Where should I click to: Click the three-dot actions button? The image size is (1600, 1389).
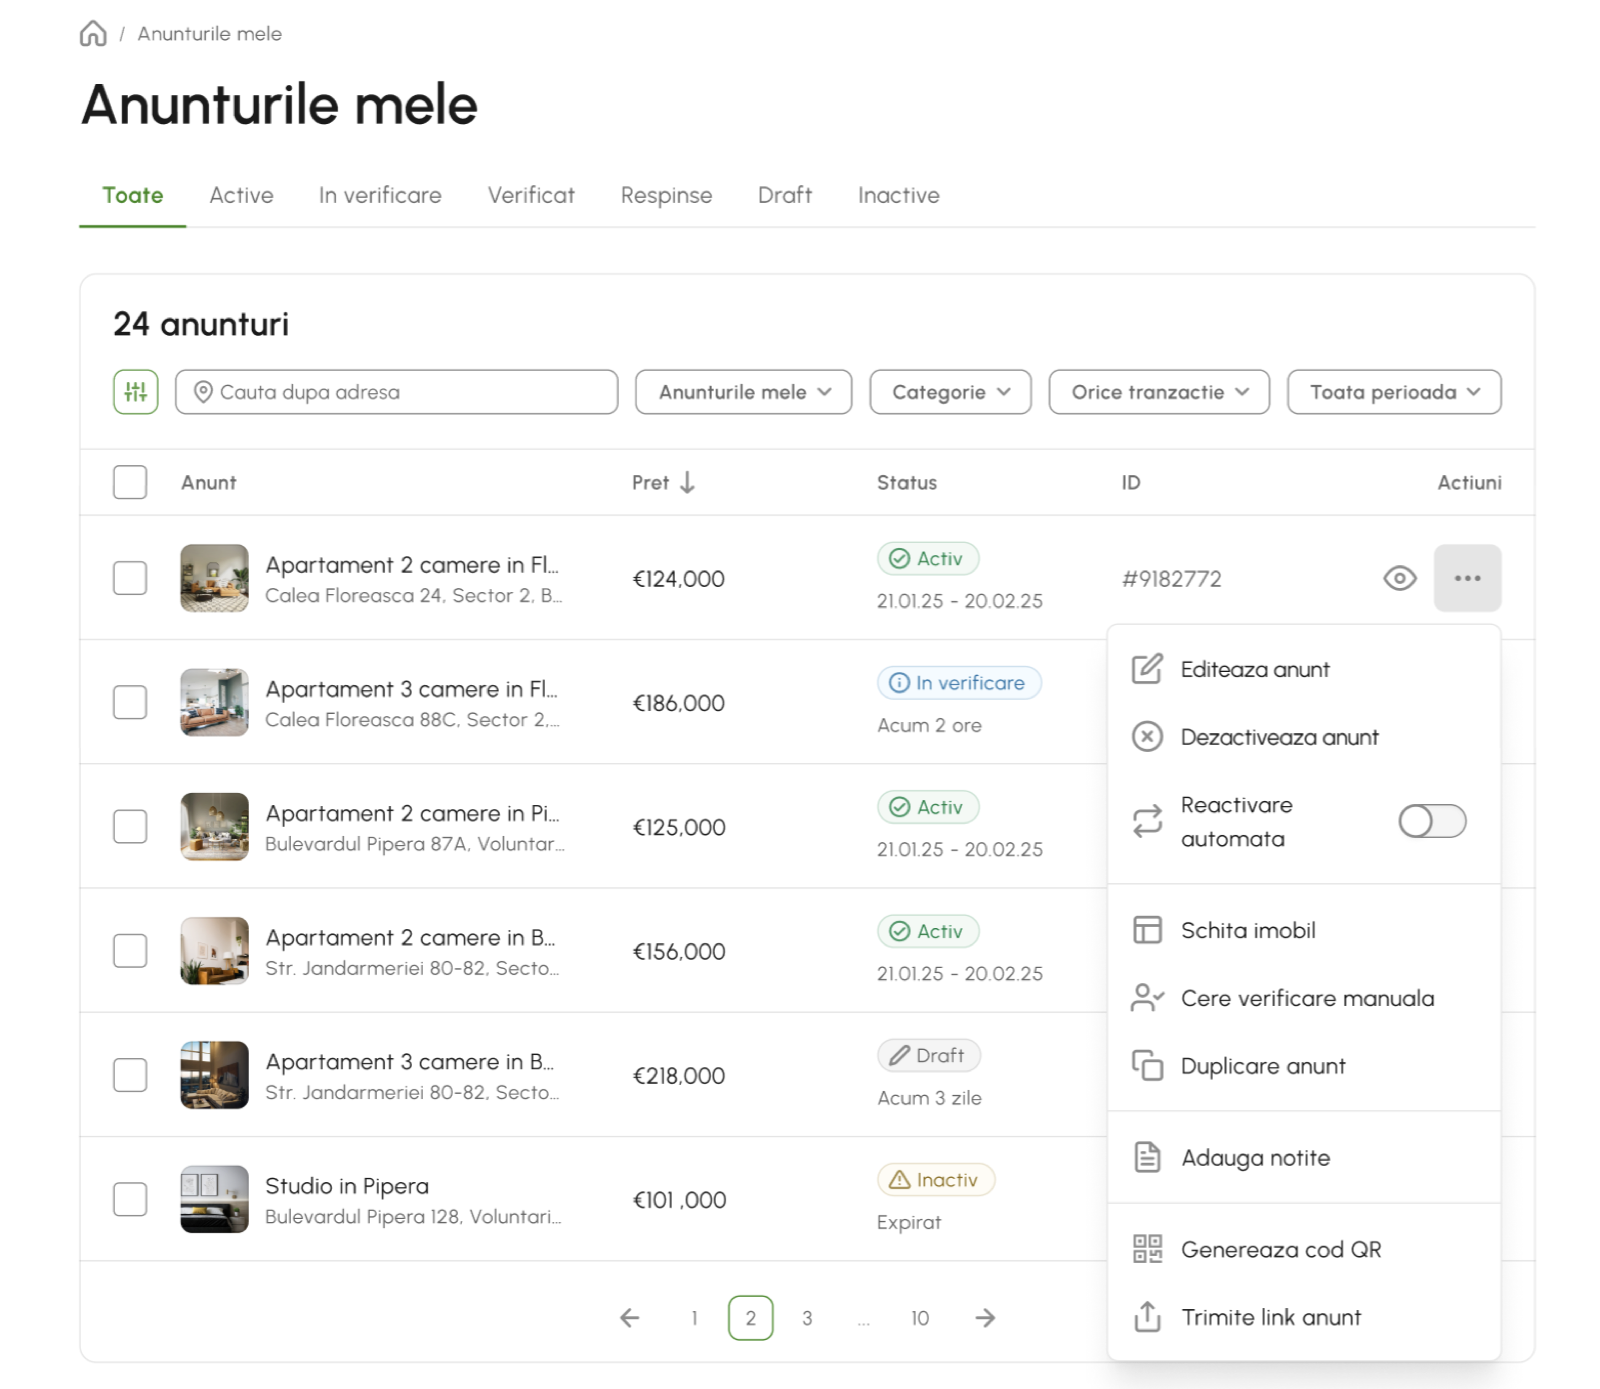point(1467,578)
